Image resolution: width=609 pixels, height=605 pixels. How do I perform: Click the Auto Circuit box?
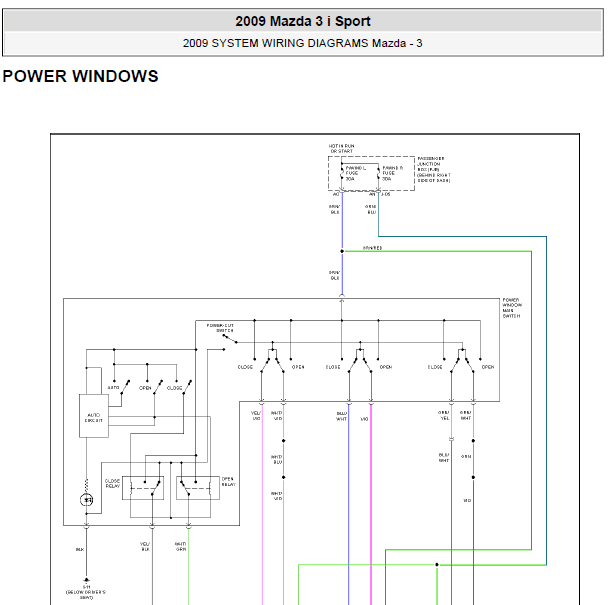[x=94, y=416]
